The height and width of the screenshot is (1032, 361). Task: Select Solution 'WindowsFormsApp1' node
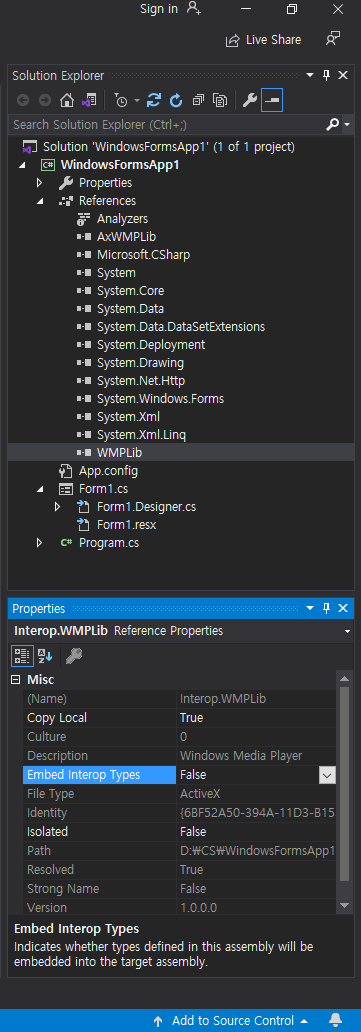coord(169,146)
